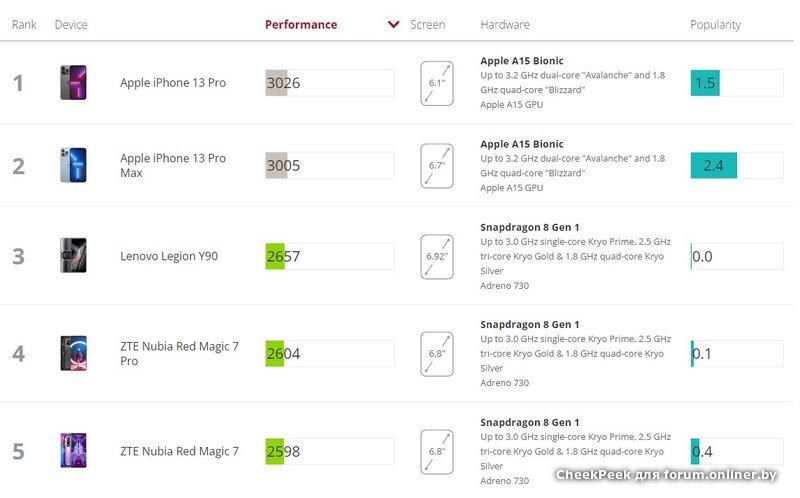
Task: Click the Lenovo Legion Y90 phone image
Action: tap(73, 256)
